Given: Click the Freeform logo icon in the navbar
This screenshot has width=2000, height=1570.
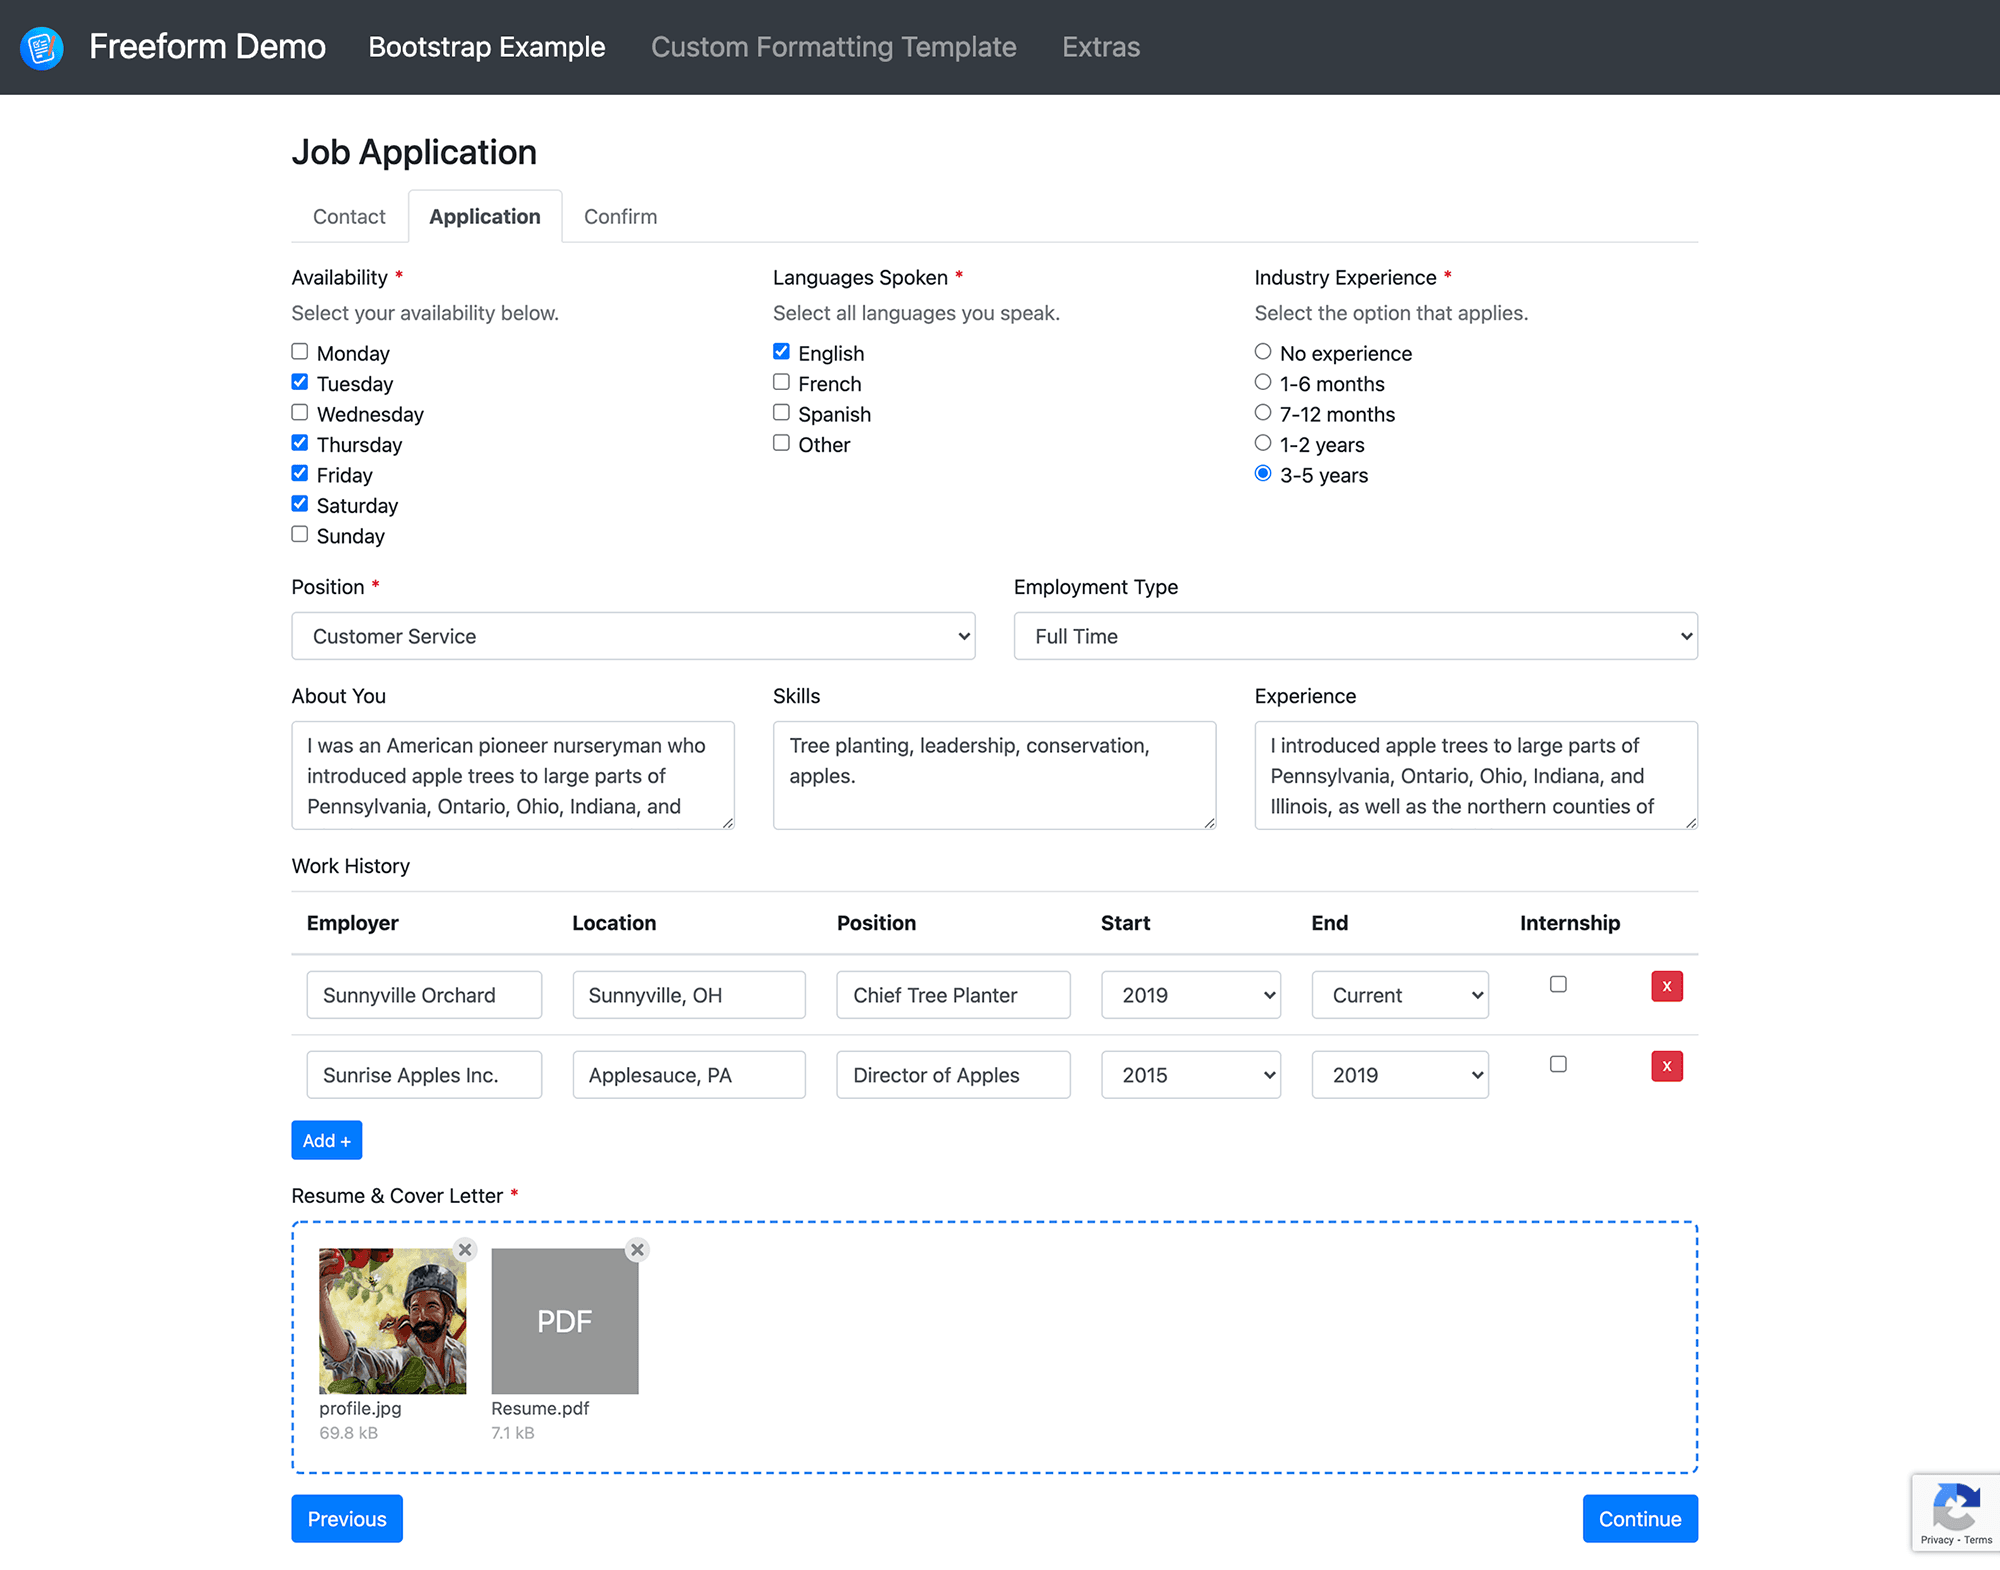Looking at the screenshot, I should point(41,46).
